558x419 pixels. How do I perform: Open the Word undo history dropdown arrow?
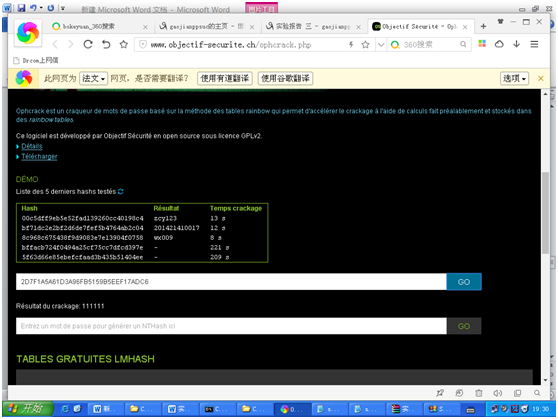[x=41, y=8]
